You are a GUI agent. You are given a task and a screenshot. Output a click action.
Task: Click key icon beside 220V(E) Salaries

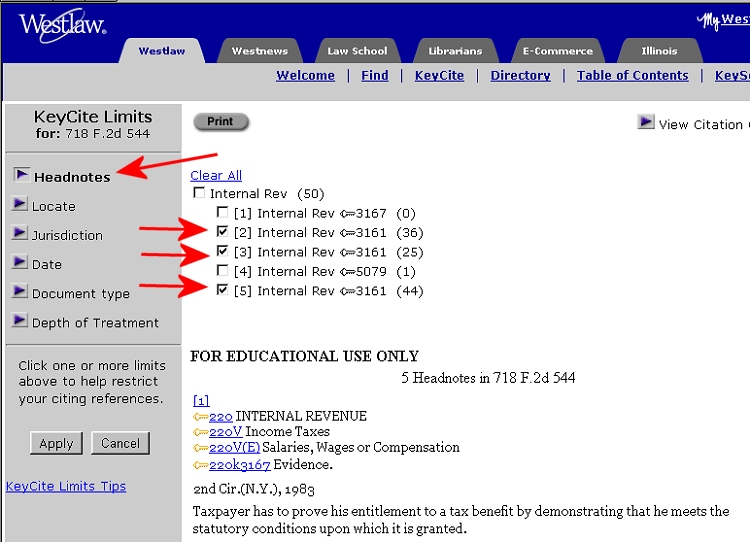[200, 448]
